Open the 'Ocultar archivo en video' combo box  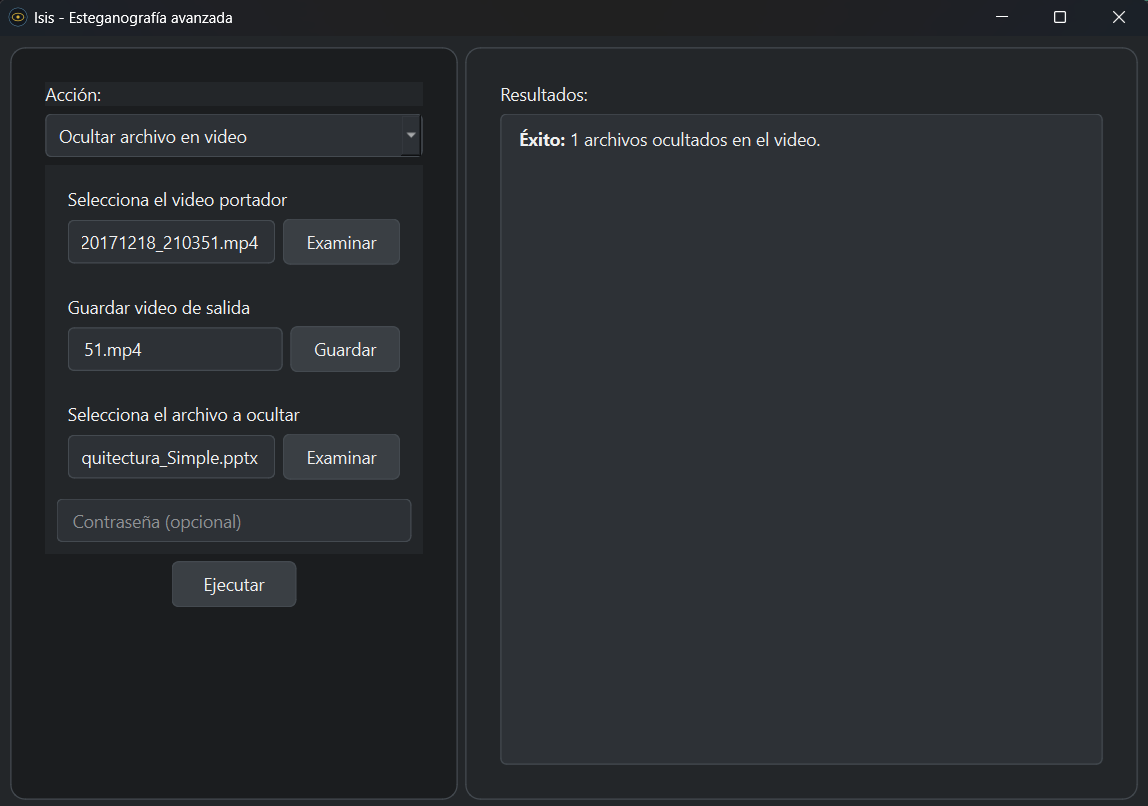tap(222, 137)
